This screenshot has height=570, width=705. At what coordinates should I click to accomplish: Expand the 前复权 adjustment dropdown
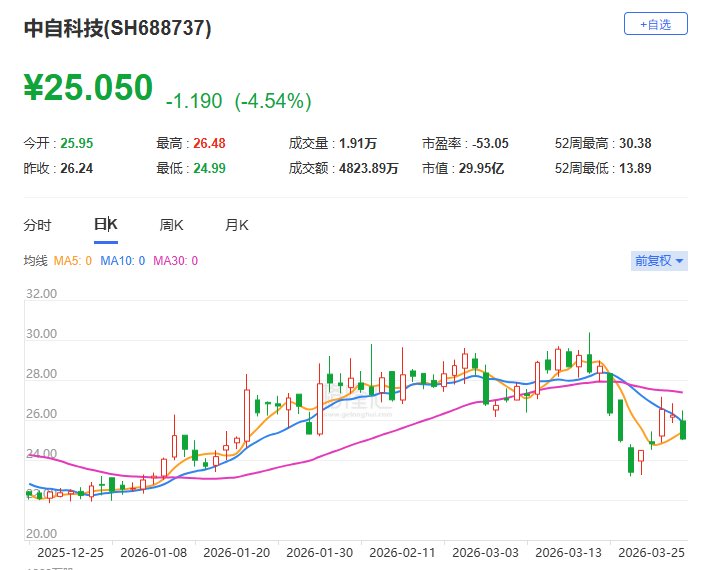pyautogui.click(x=659, y=261)
